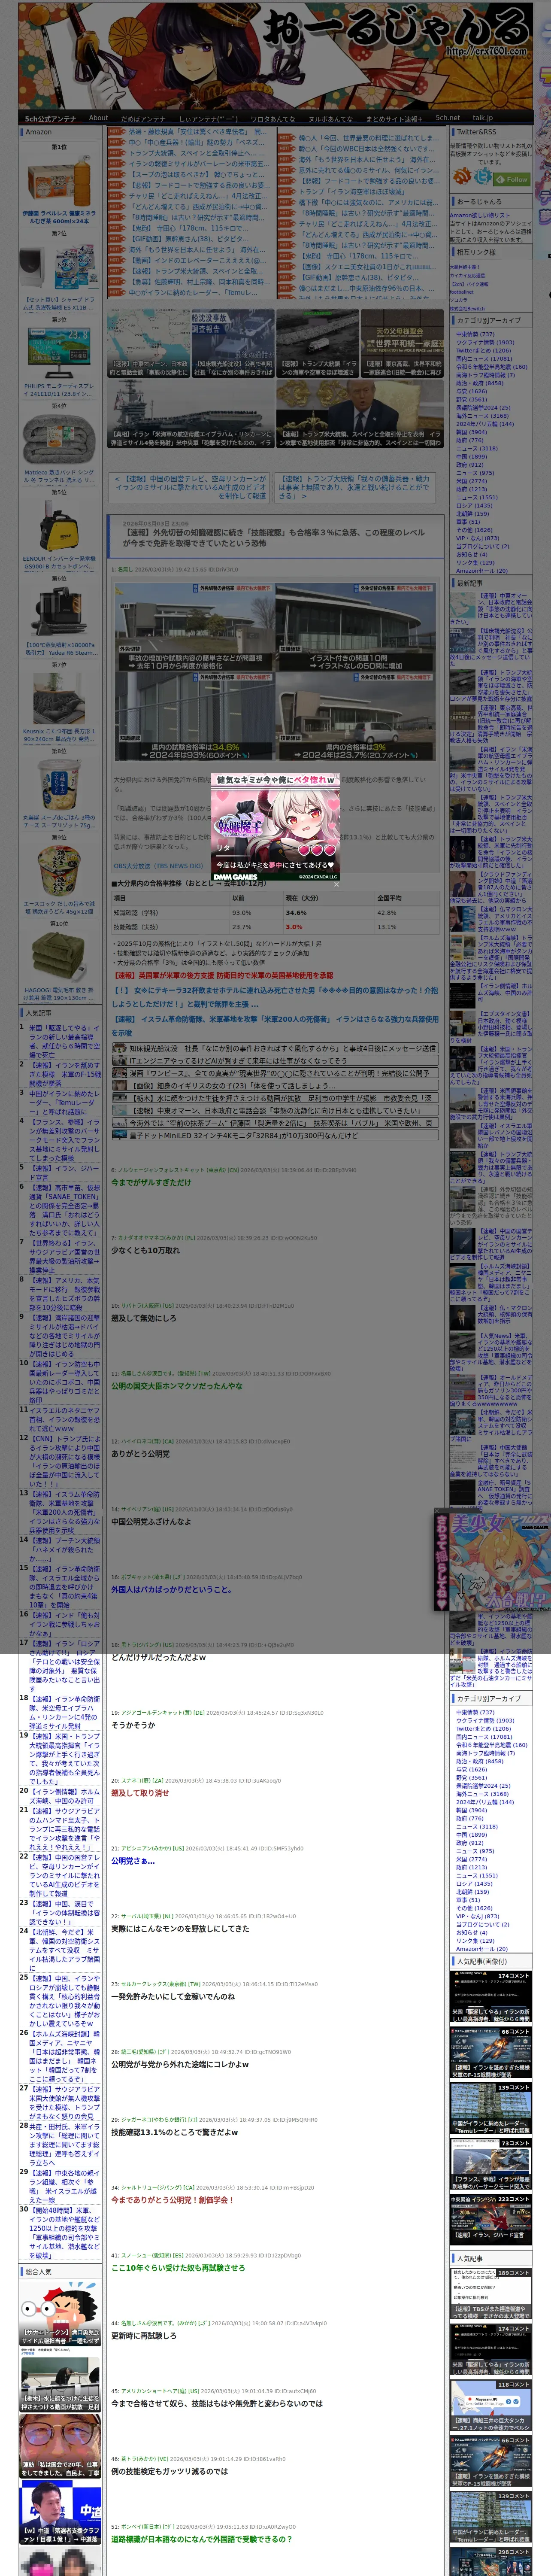This screenshot has width=551, height=2576.
Task: Open popular article ranked 26 【ホルムズ海峡封鎖】
Action: tap(65, 2056)
